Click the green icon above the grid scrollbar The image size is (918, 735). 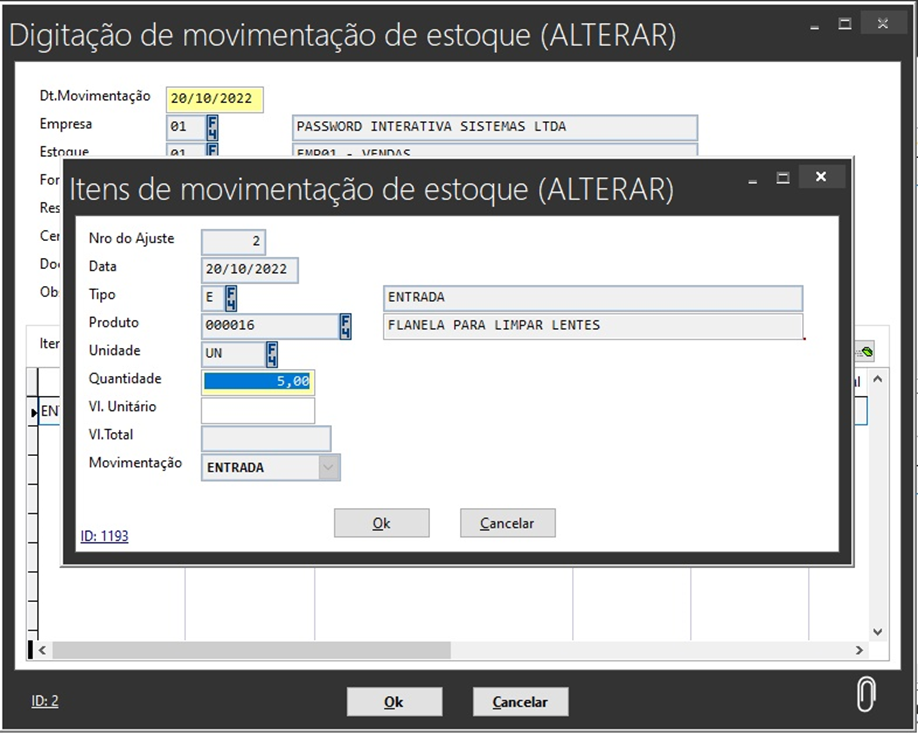[x=864, y=352]
